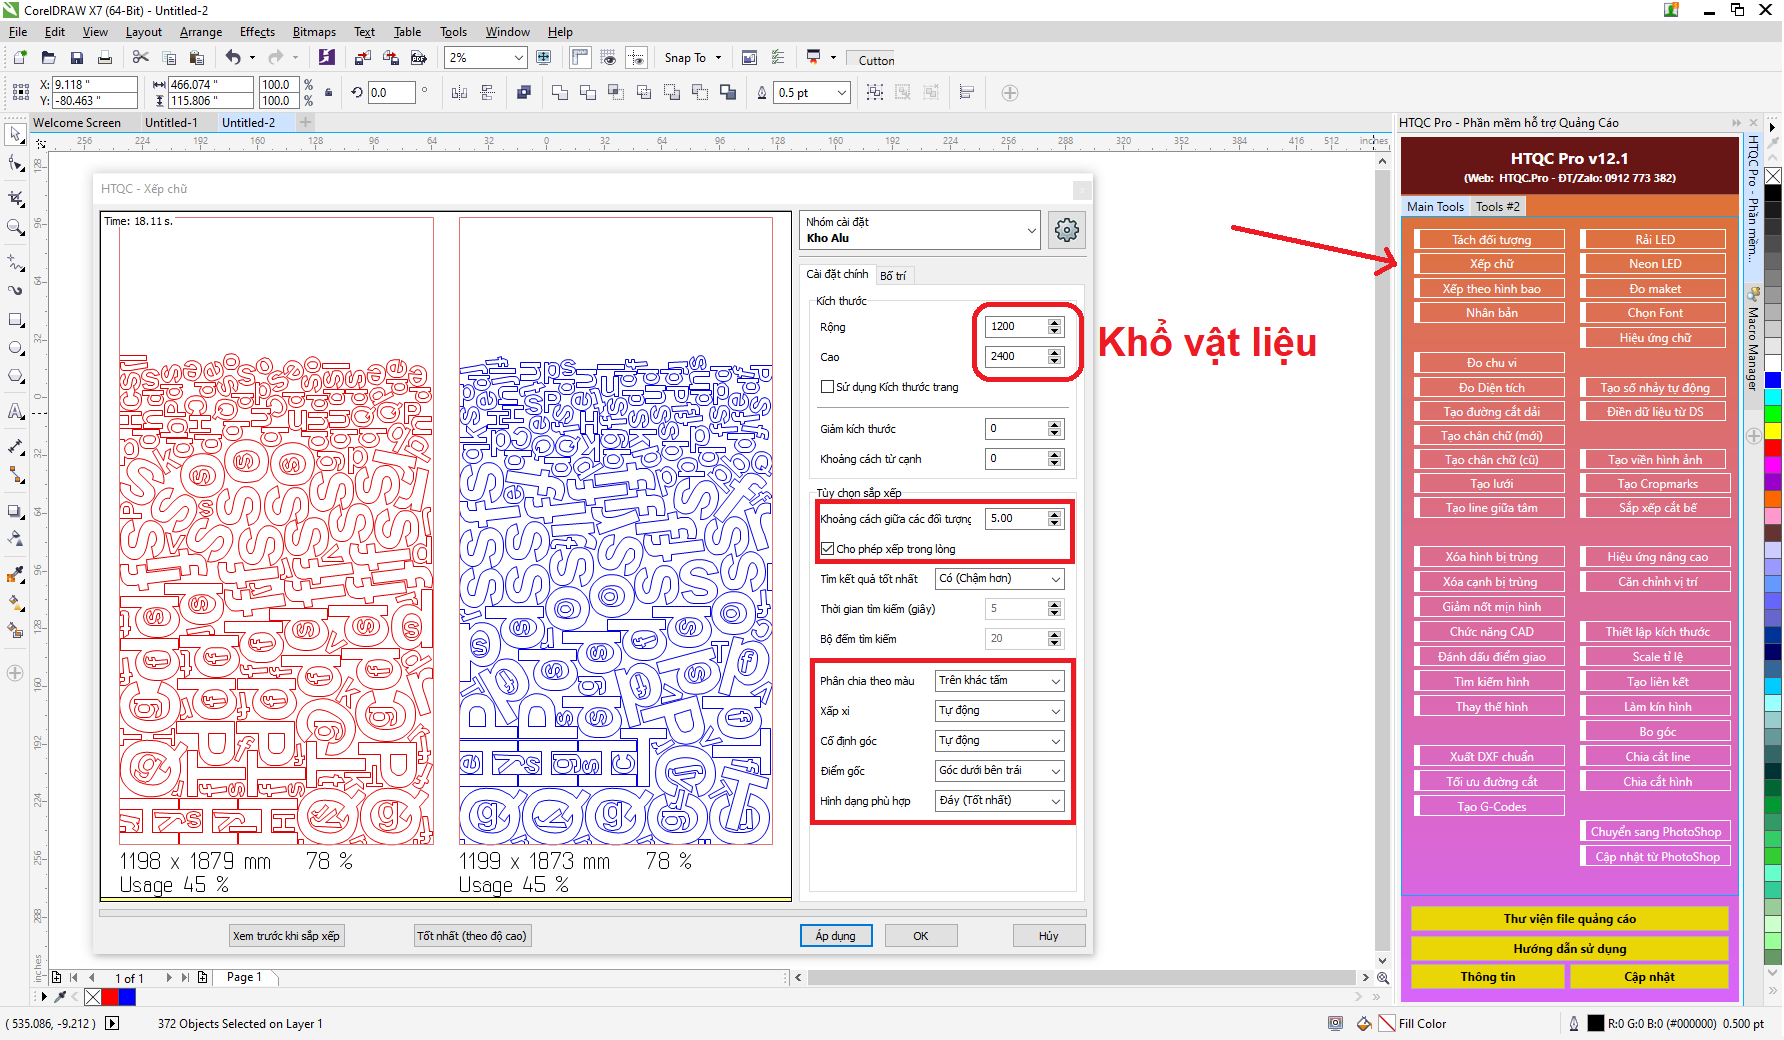Click the Publish to PDF icon

point(419,58)
